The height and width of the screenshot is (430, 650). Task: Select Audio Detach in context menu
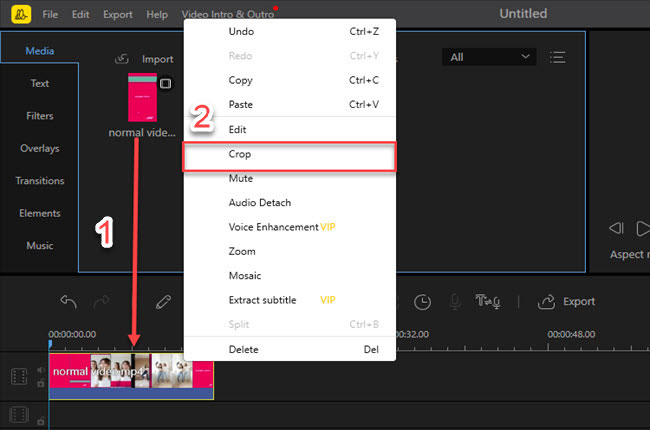[x=289, y=202]
